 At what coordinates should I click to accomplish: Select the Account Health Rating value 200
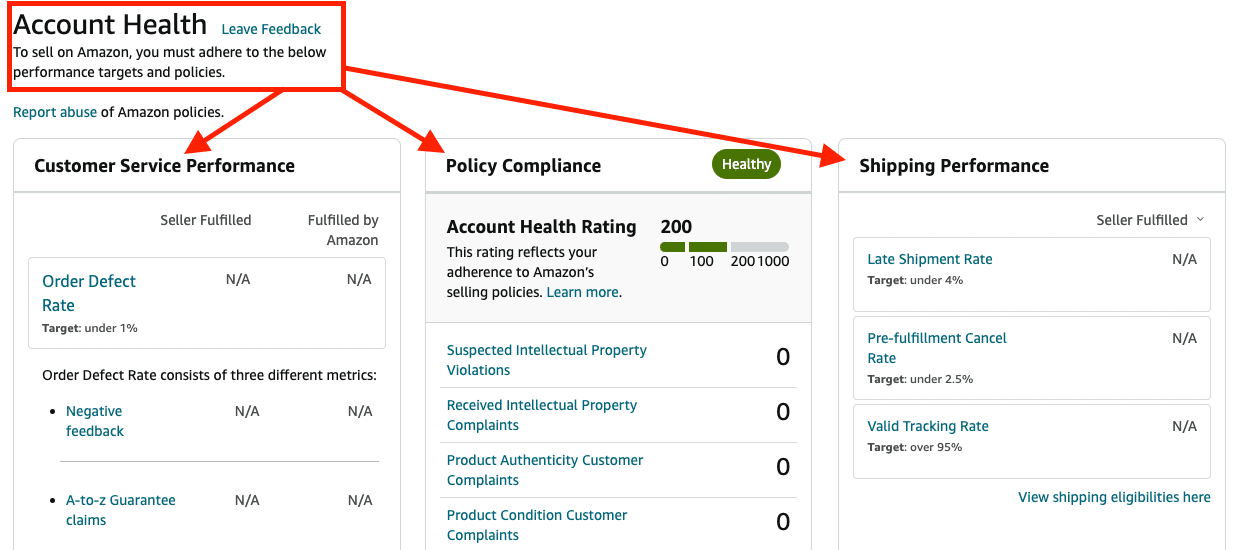pos(676,227)
